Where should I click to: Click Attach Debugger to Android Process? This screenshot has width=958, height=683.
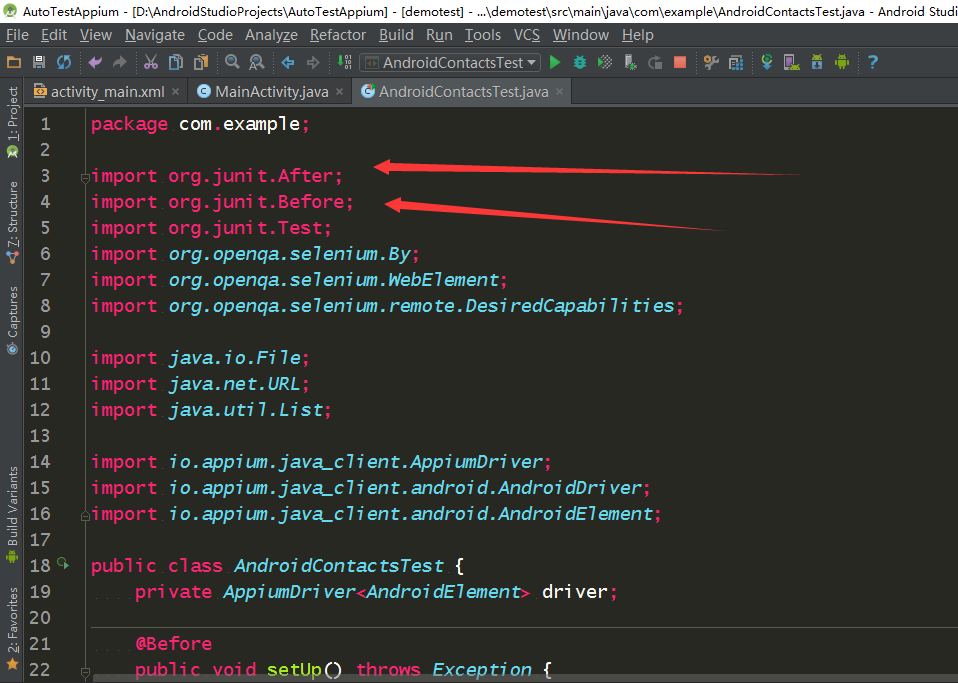tap(630, 62)
